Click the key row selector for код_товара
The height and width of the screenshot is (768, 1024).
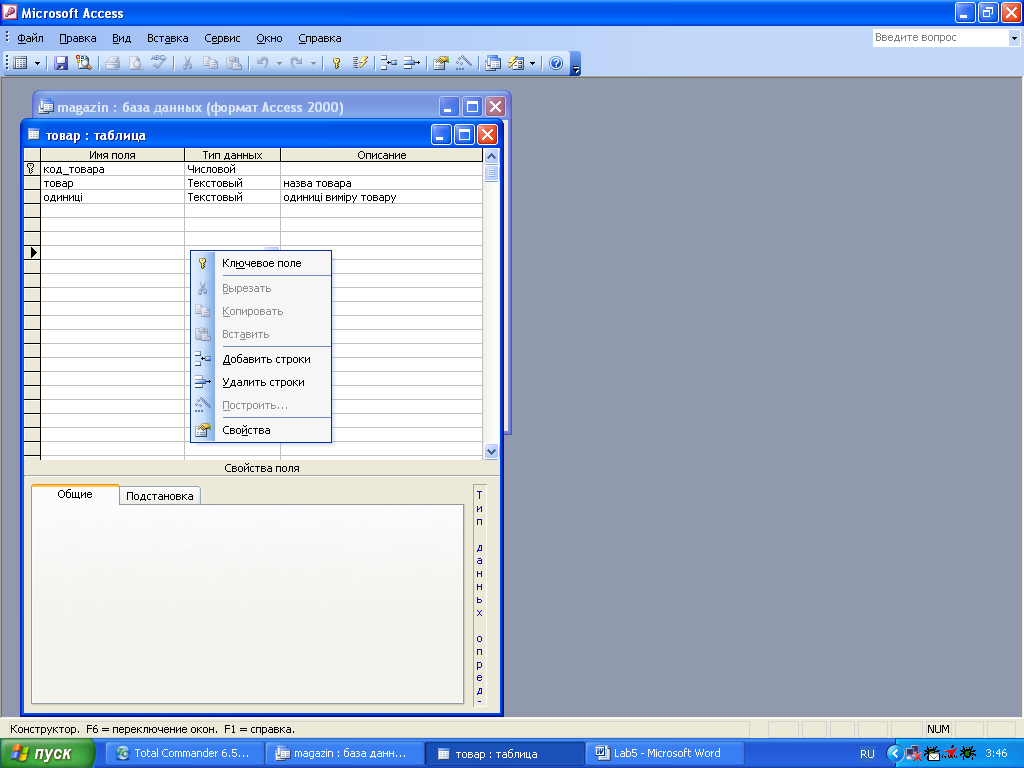pyautogui.click(x=32, y=169)
